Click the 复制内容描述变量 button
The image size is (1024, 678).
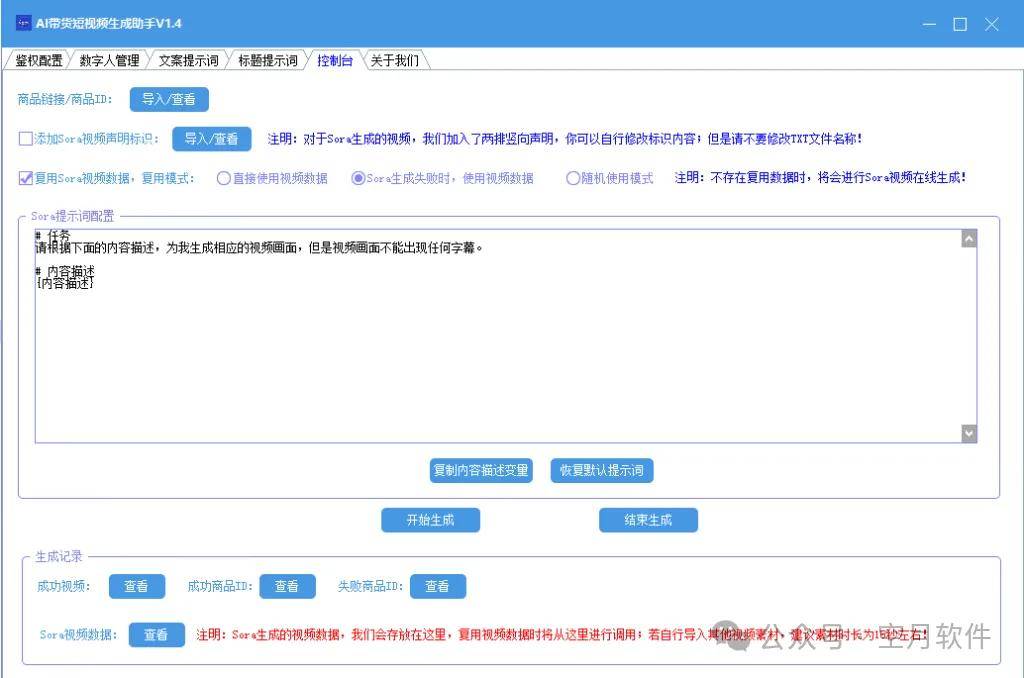click(x=481, y=470)
